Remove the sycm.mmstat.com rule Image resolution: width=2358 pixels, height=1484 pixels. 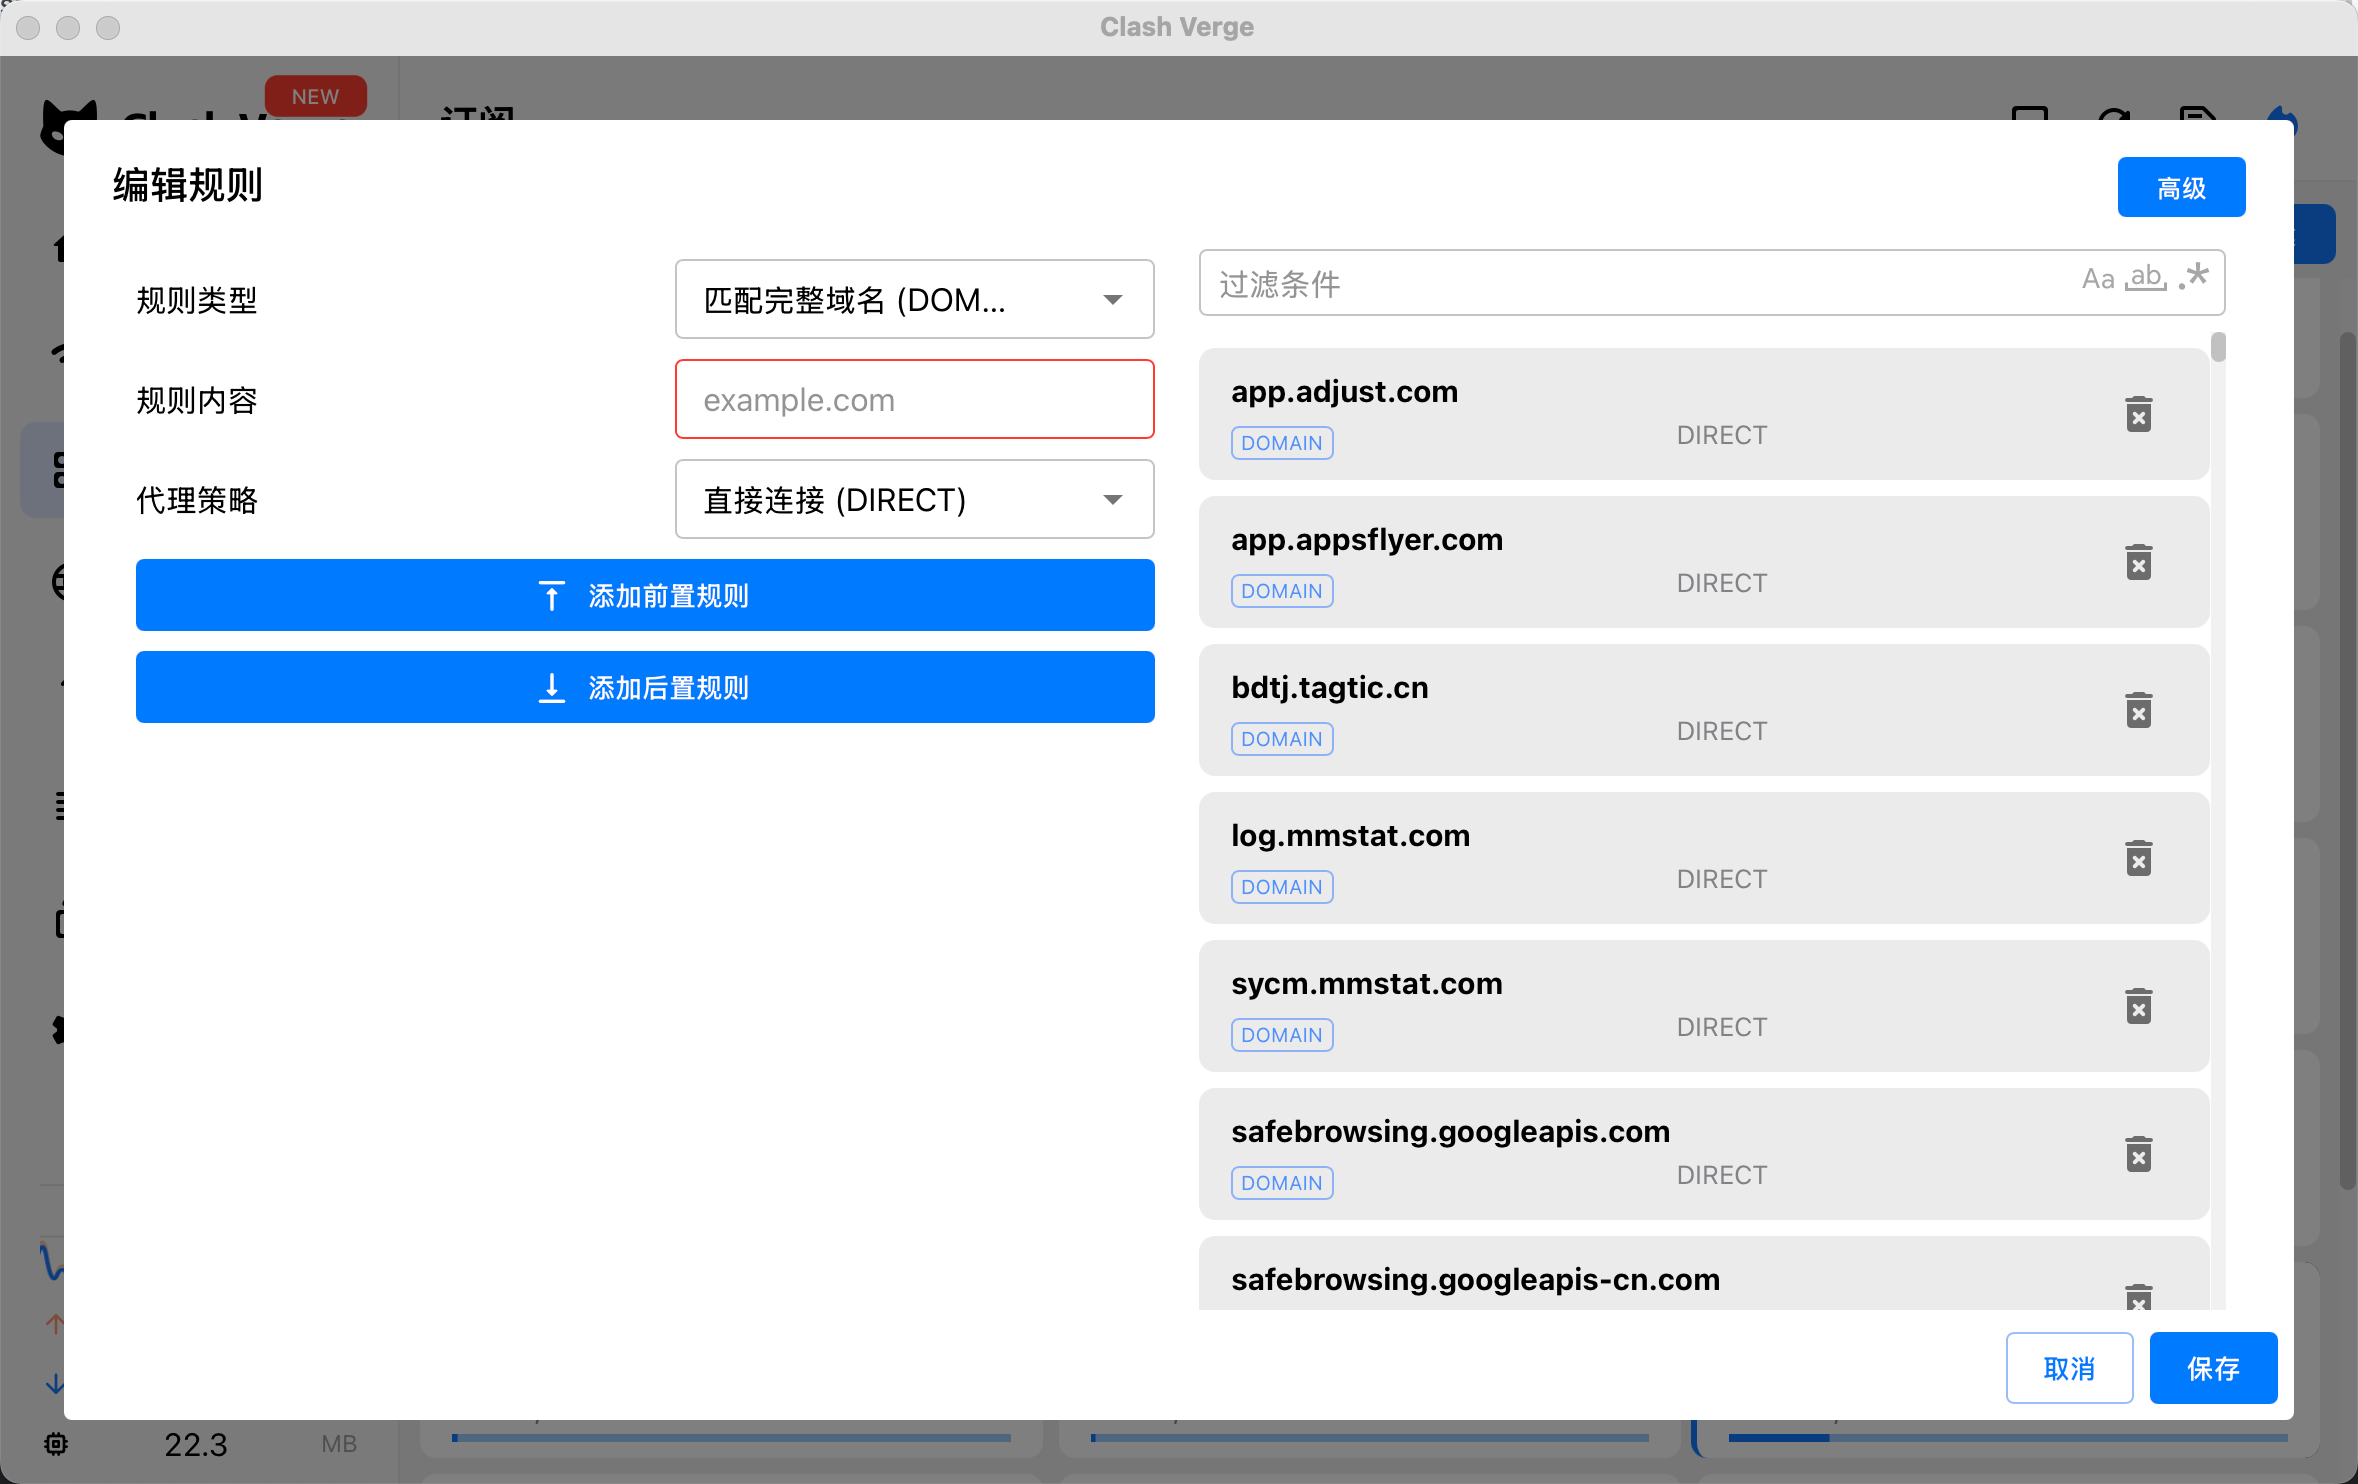tap(2138, 1006)
